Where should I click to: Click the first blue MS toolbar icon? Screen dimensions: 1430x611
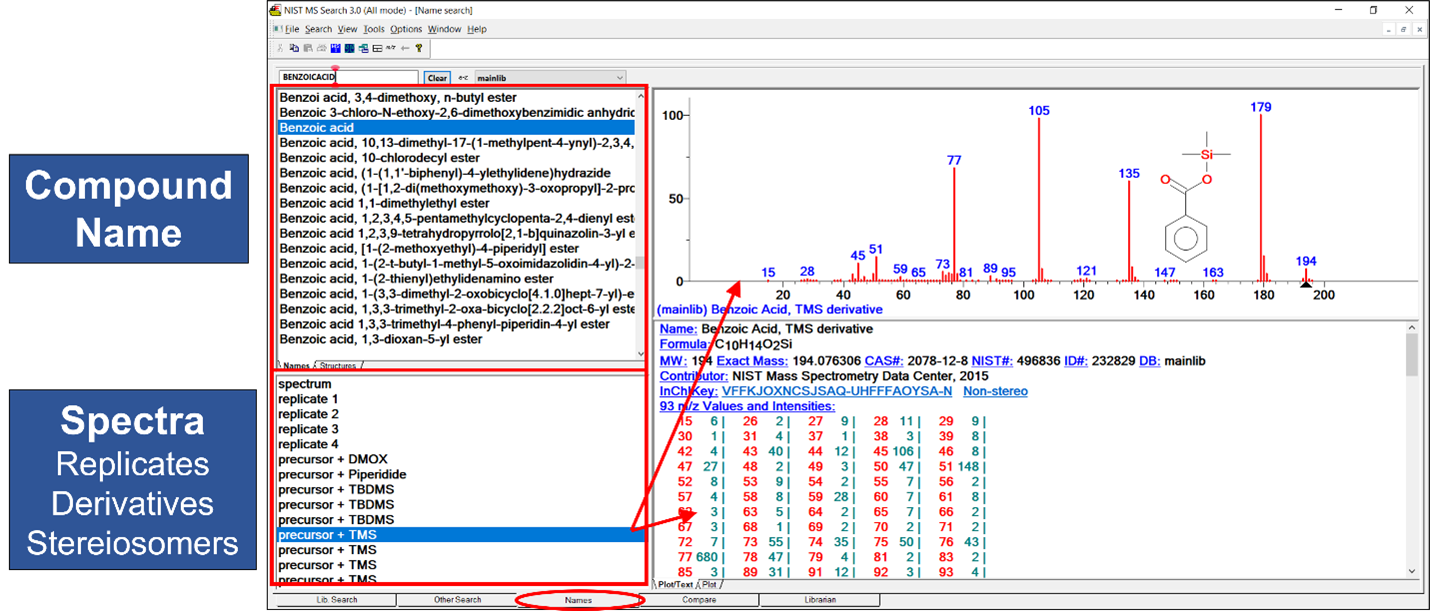pos(336,48)
